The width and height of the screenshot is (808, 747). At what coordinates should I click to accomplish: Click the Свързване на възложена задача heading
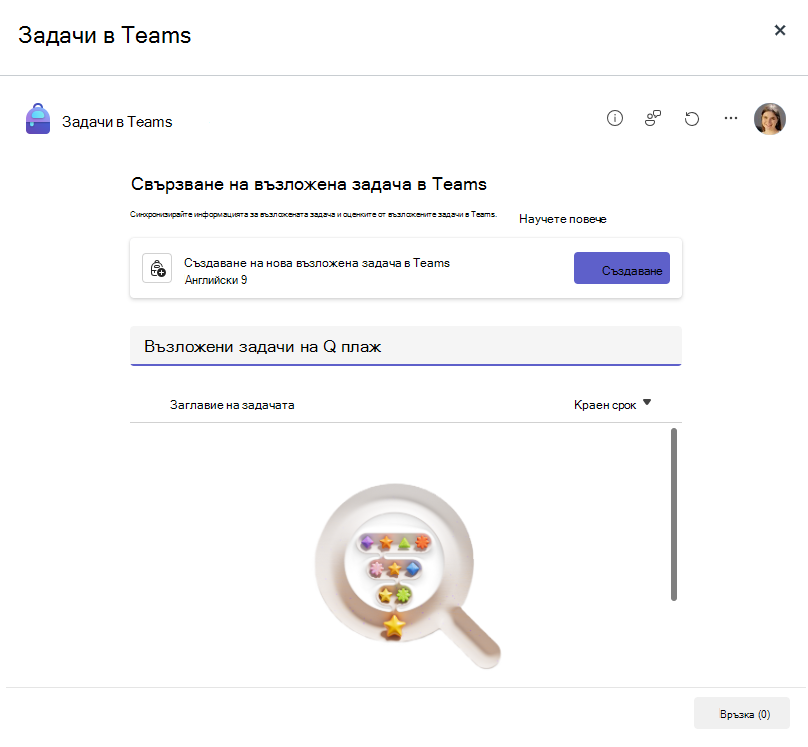(x=309, y=184)
